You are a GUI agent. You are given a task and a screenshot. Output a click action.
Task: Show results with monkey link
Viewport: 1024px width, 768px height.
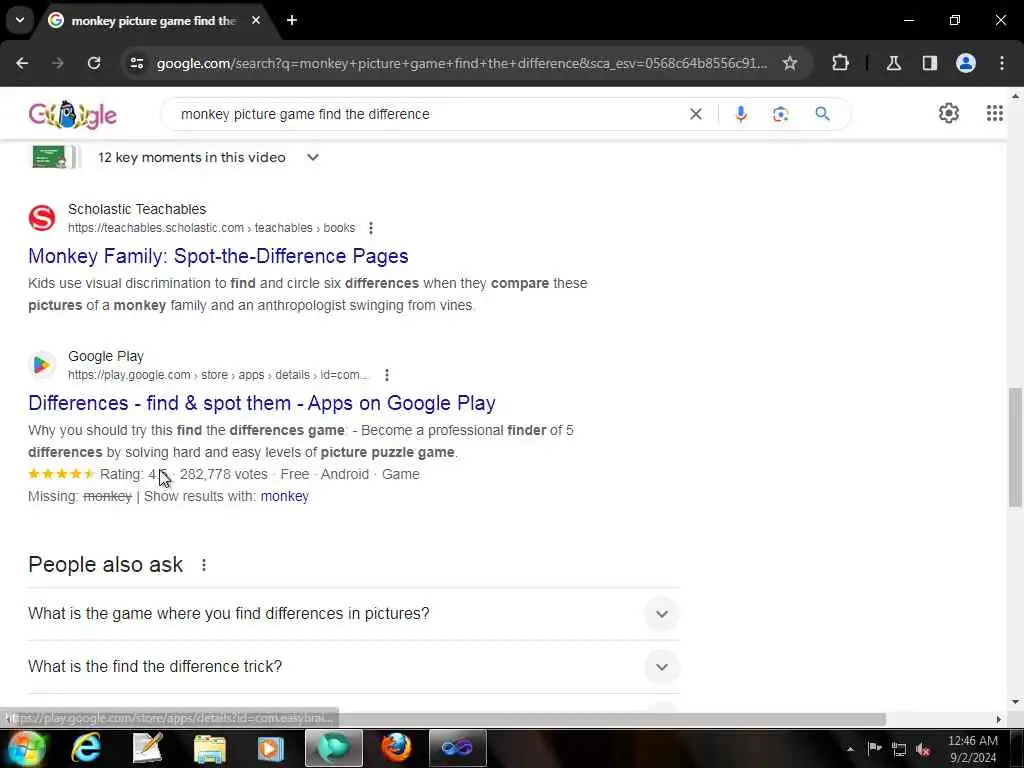[x=285, y=496]
